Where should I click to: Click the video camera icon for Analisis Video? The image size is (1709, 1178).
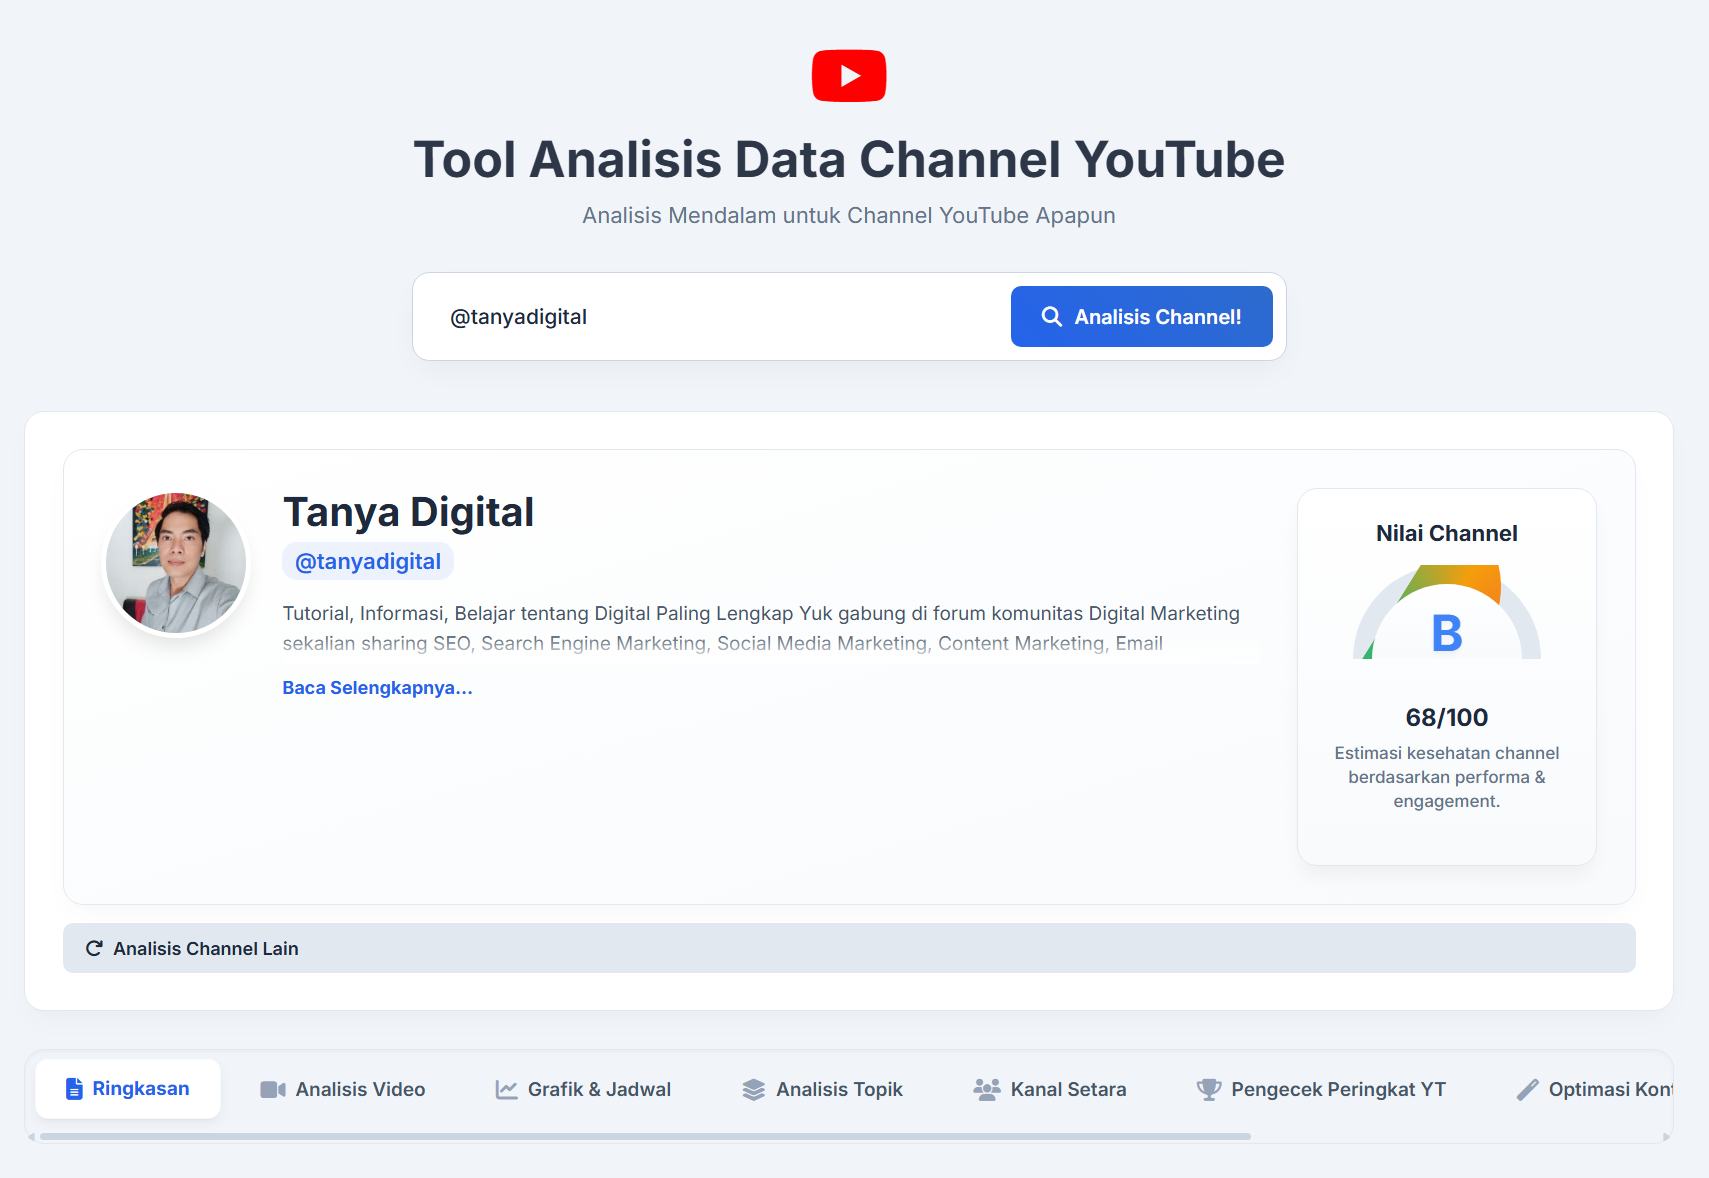tap(273, 1090)
